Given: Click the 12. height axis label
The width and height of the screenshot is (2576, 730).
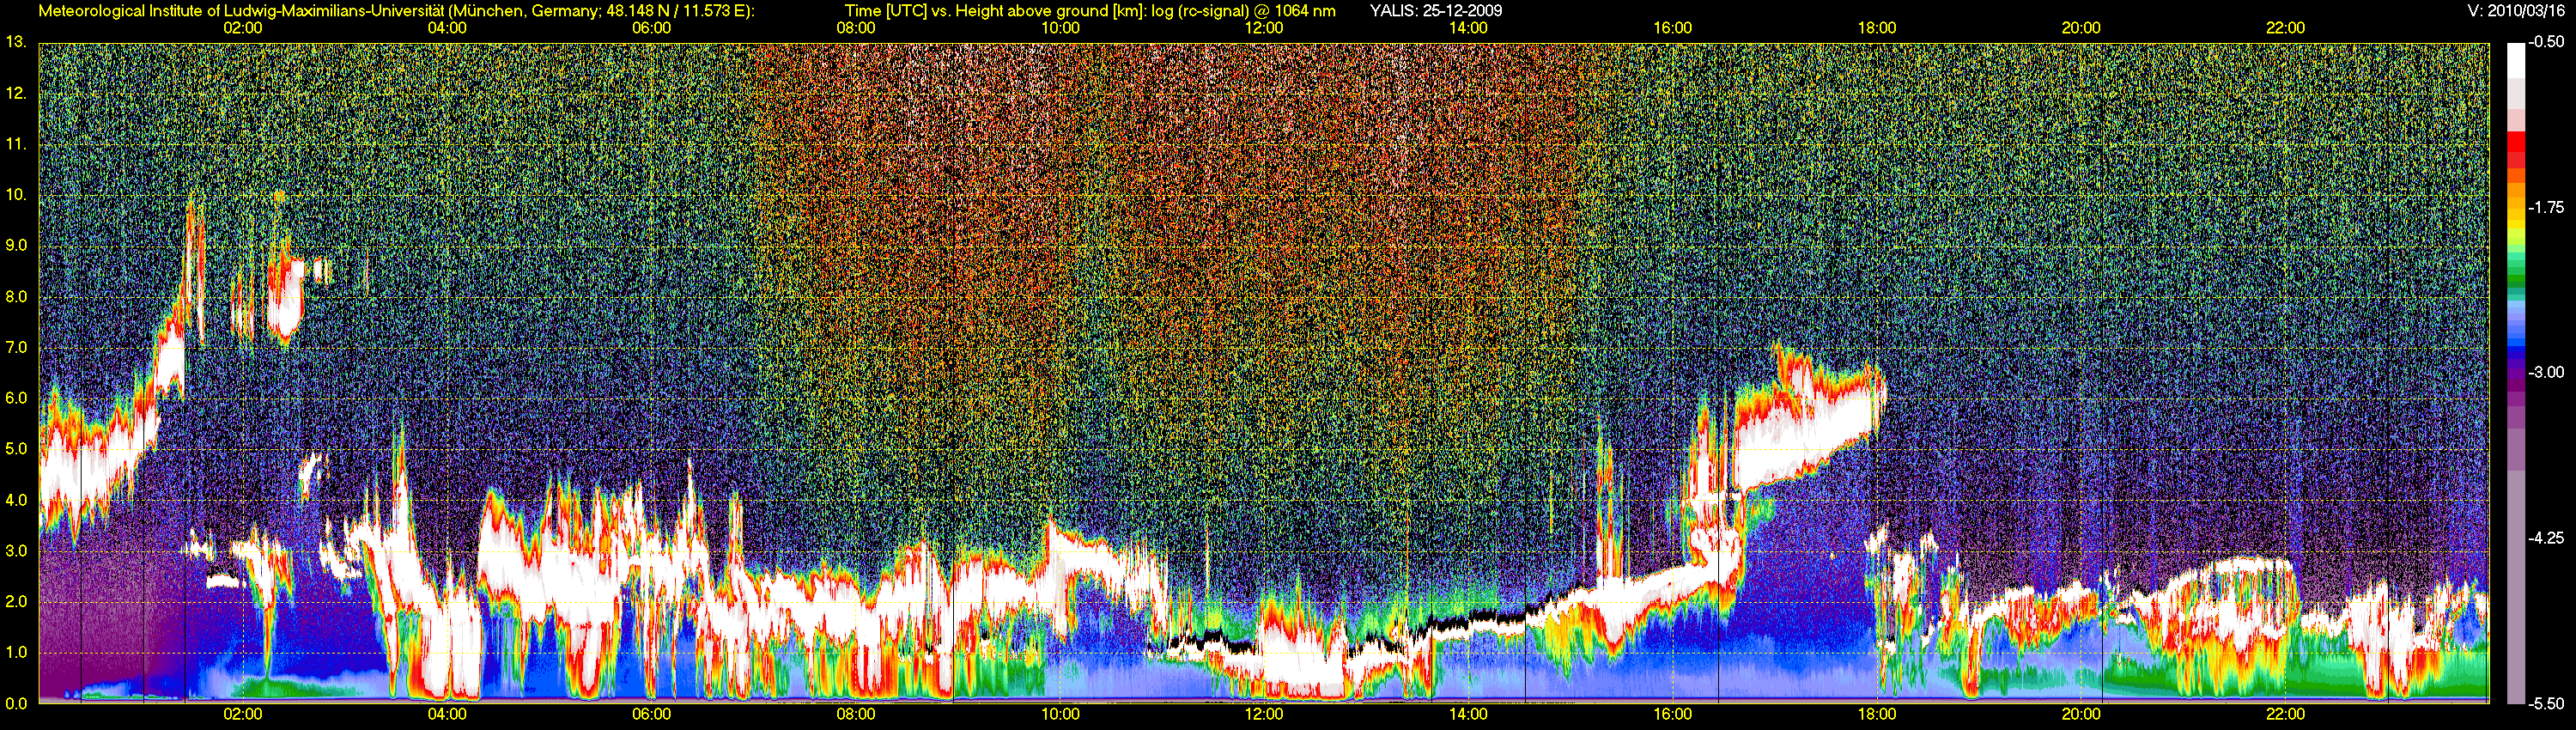Looking at the screenshot, I should [16, 93].
